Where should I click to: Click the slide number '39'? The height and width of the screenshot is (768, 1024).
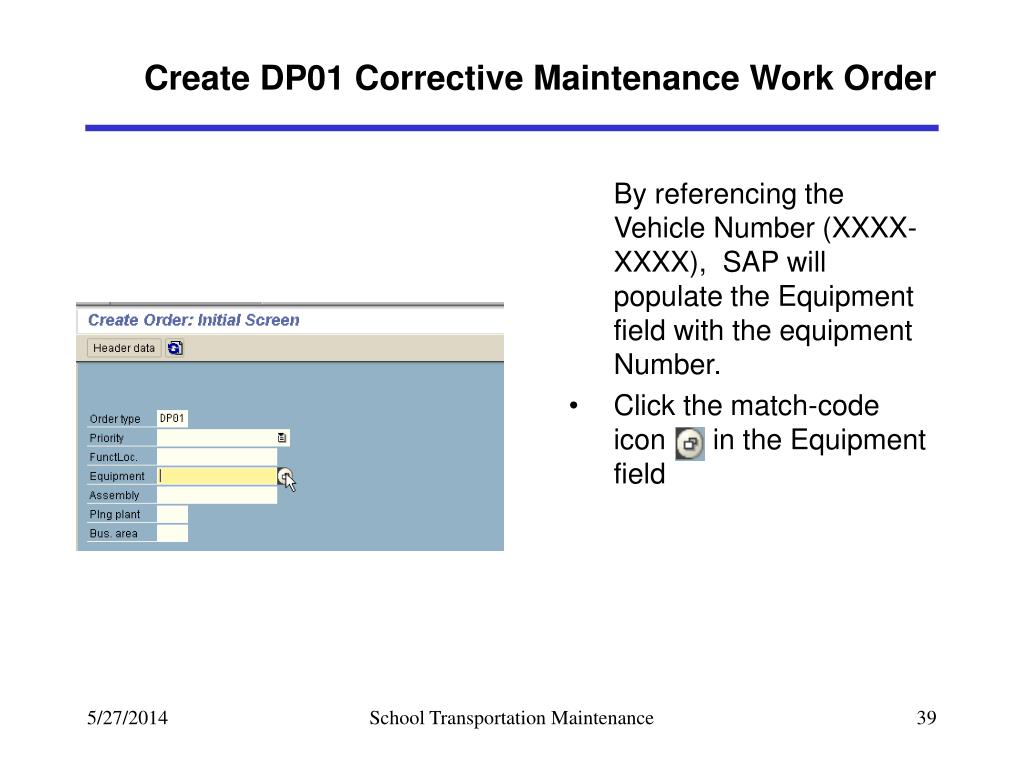coord(927,718)
